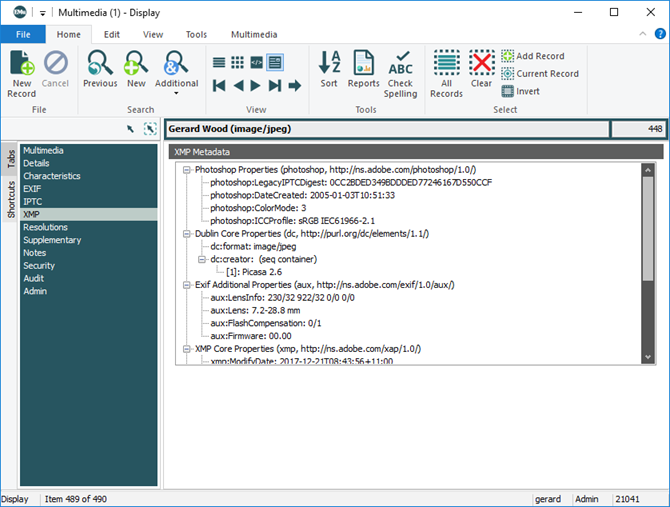Image resolution: width=670 pixels, height=507 pixels.
Task: Collapse the Photoshop Properties tree node
Action: click(186, 170)
